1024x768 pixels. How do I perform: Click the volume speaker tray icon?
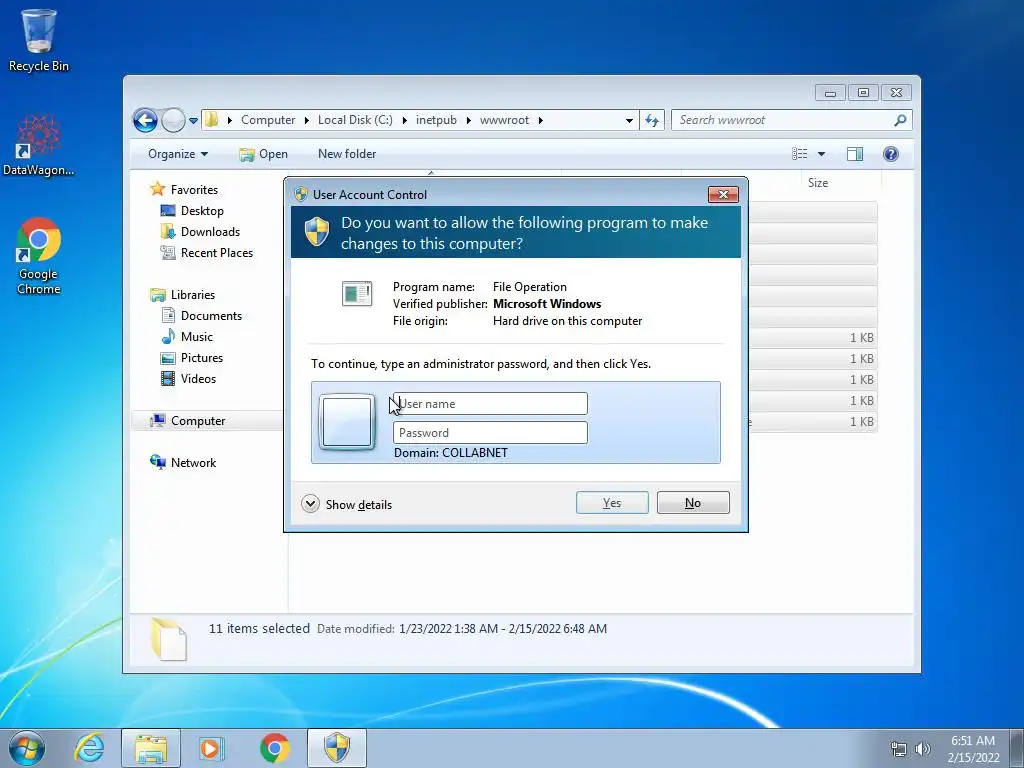922,749
